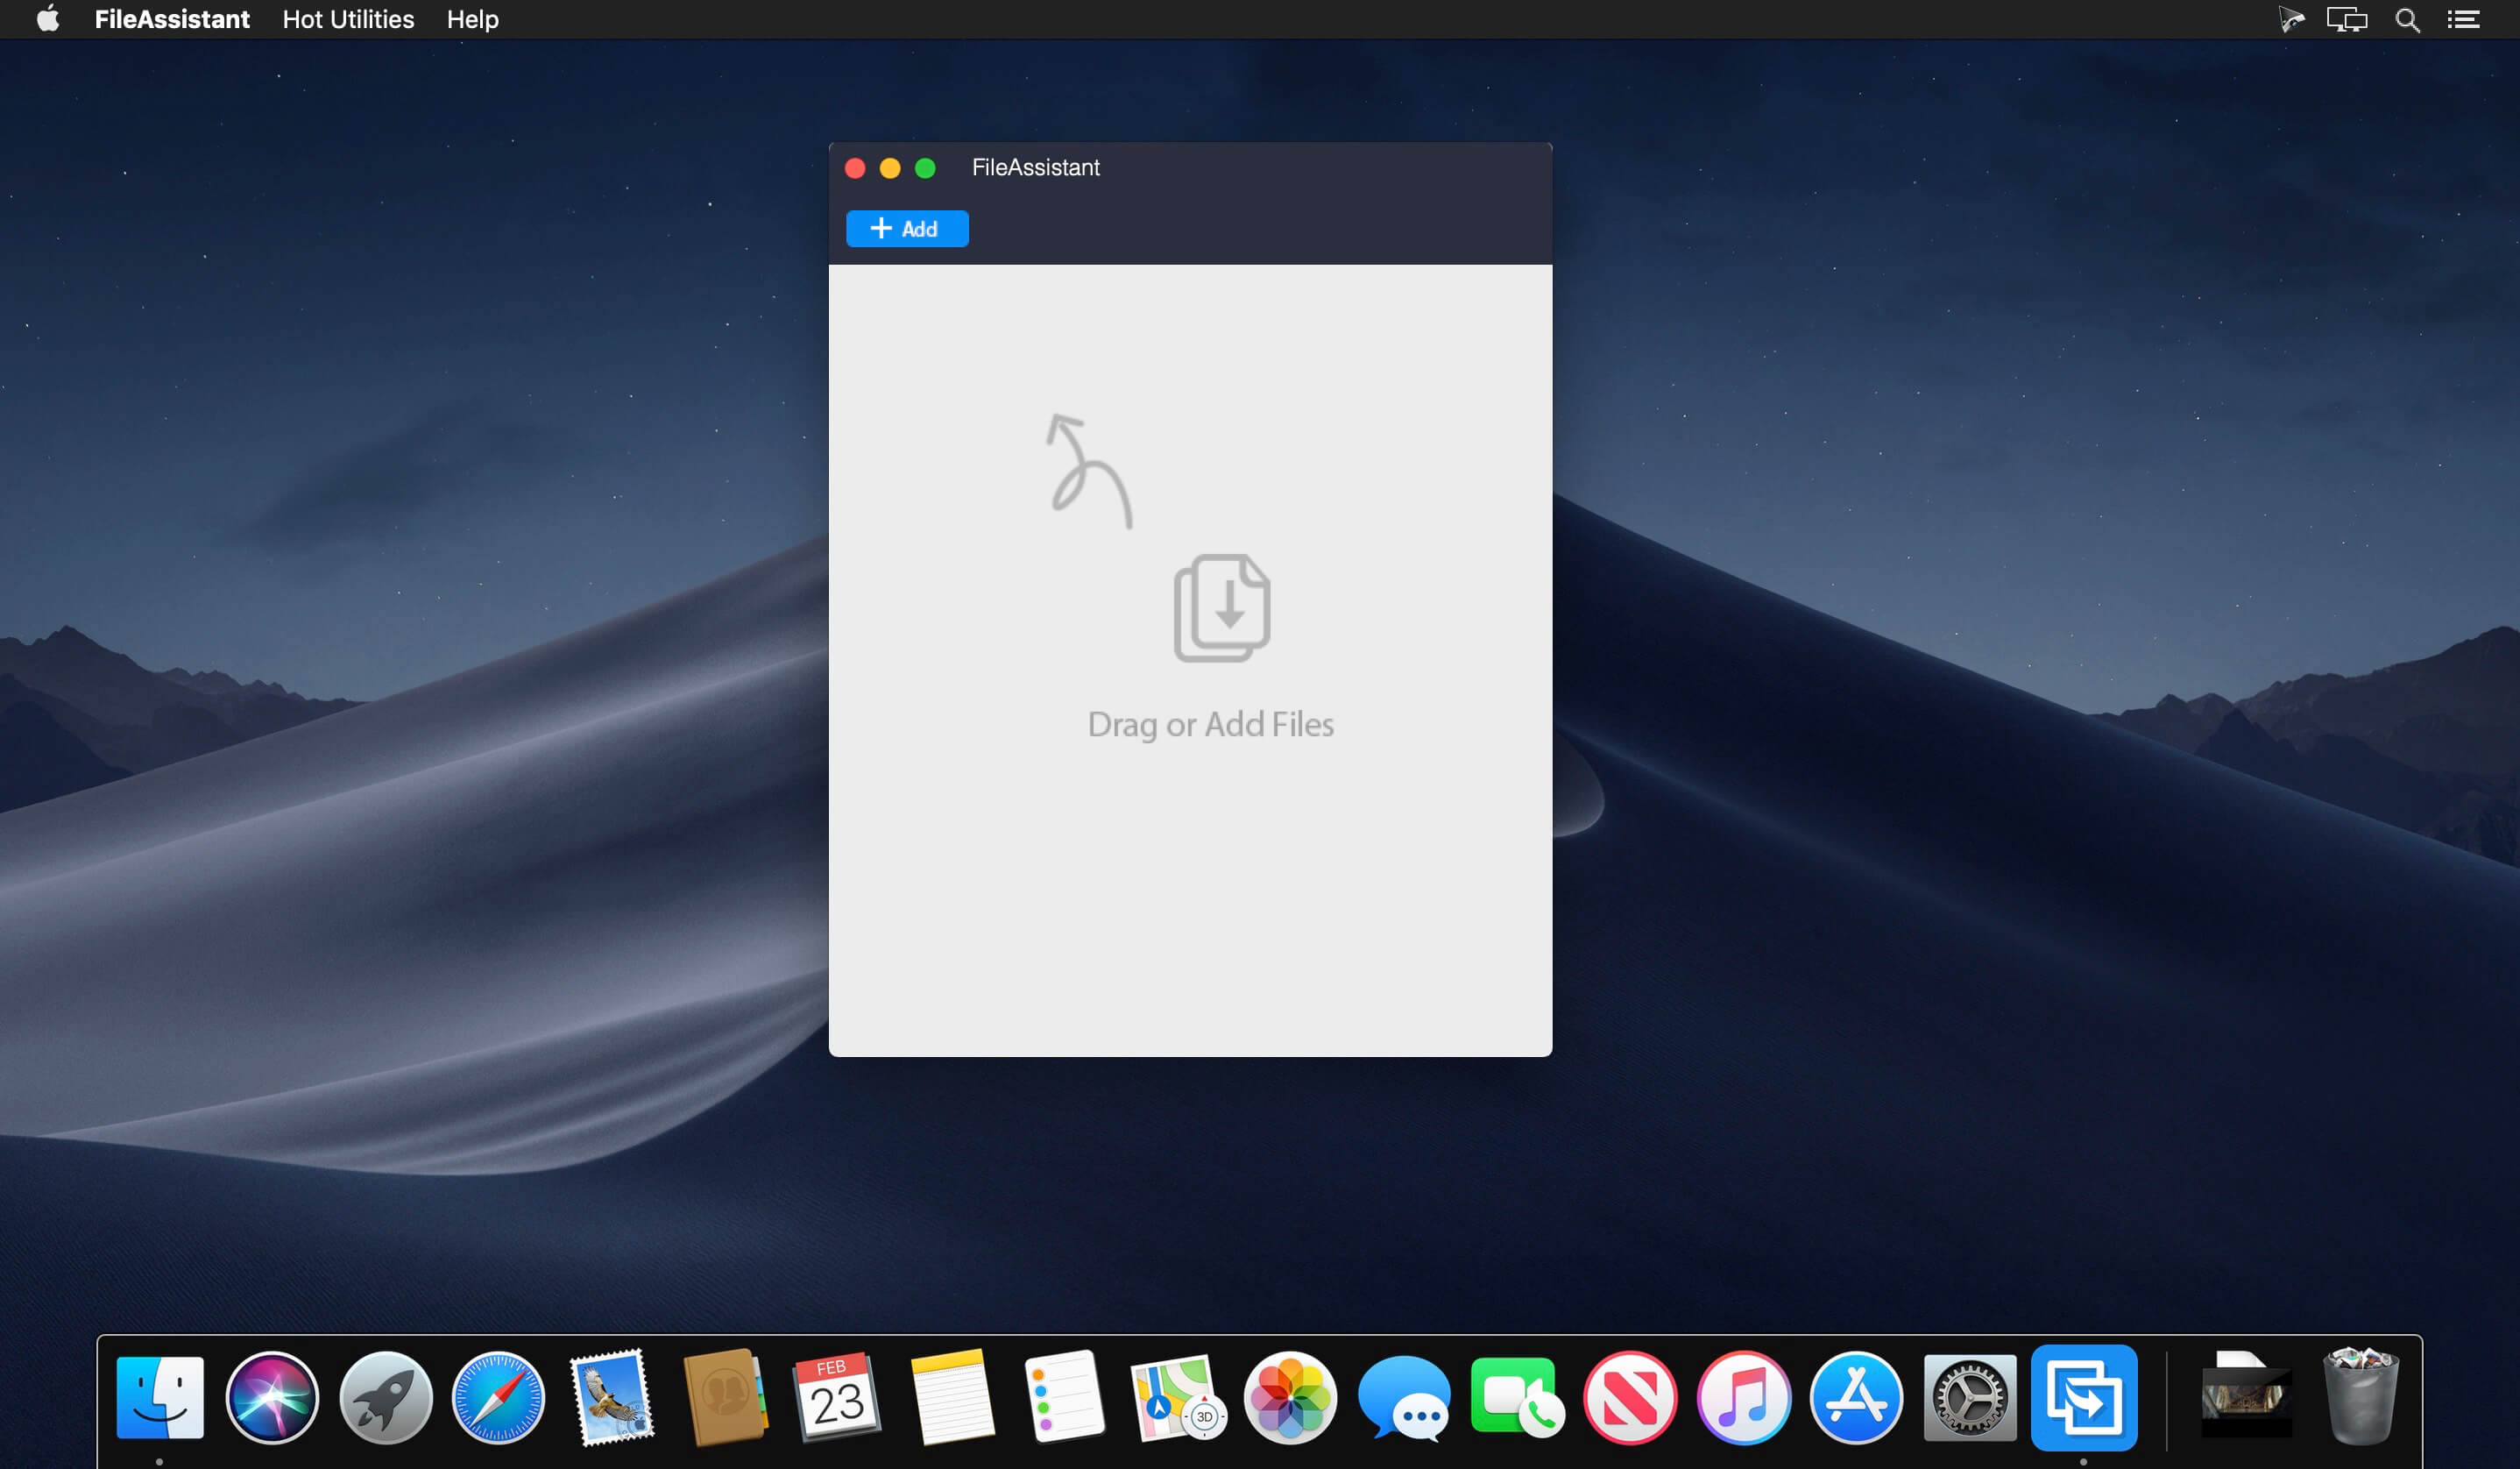Open Photos from the Dock
Screen dimensions: 2520x1469
pos(1291,1397)
